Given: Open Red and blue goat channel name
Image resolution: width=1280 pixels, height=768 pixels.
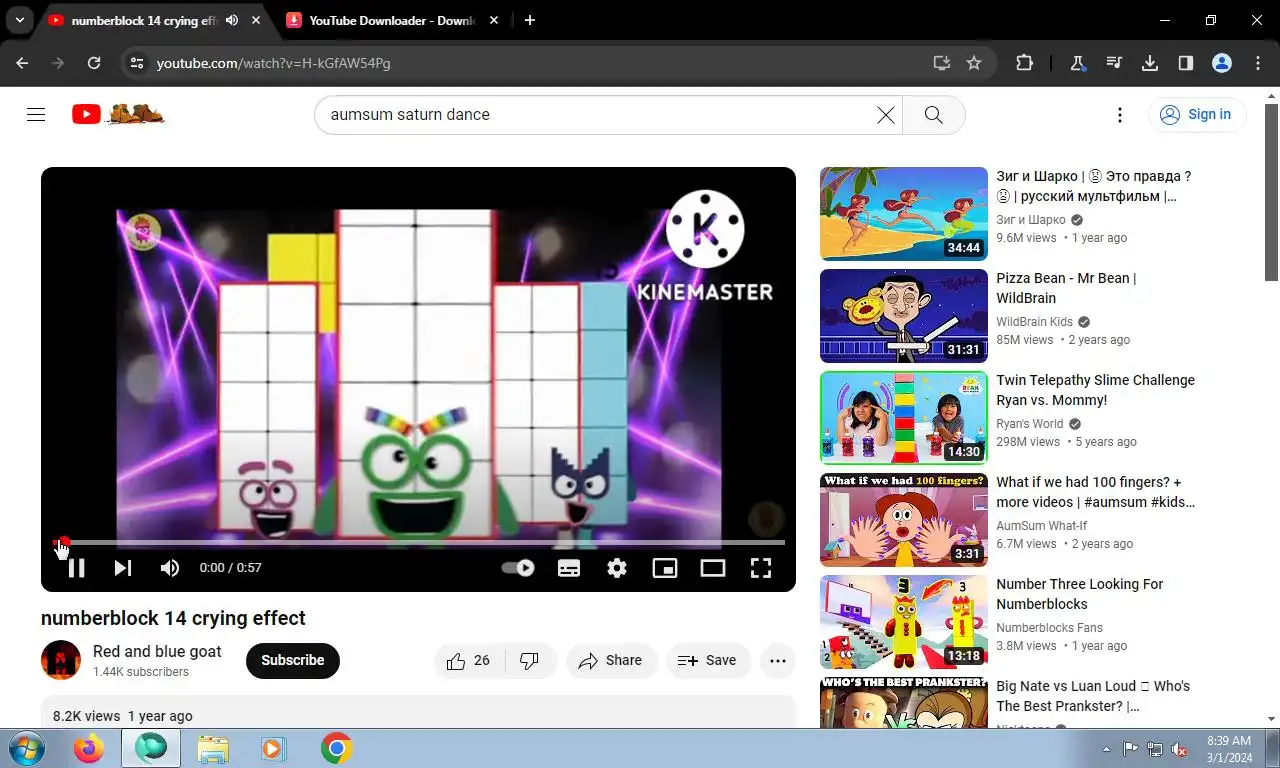Looking at the screenshot, I should [x=157, y=652].
